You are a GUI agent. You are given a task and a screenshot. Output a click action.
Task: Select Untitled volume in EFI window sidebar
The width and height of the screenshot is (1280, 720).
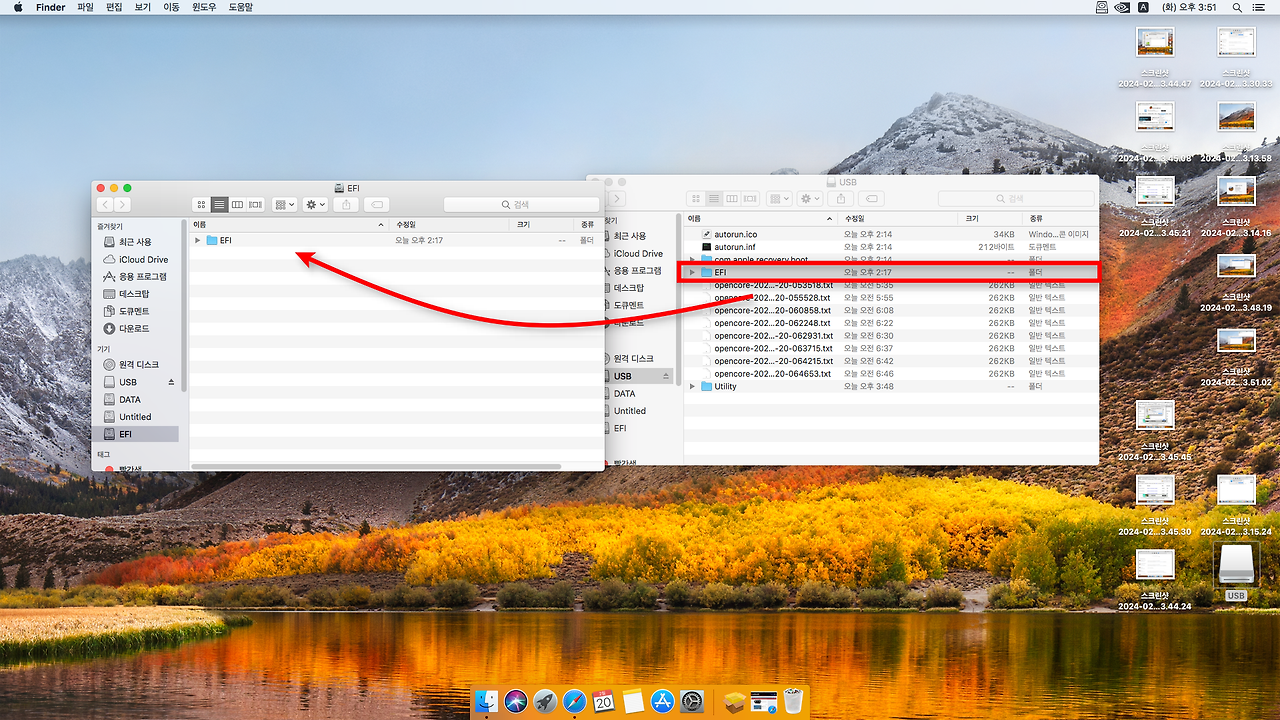tap(135, 417)
